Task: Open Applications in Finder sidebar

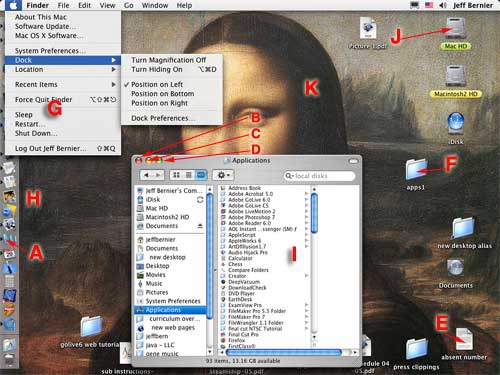Action: coord(170,310)
